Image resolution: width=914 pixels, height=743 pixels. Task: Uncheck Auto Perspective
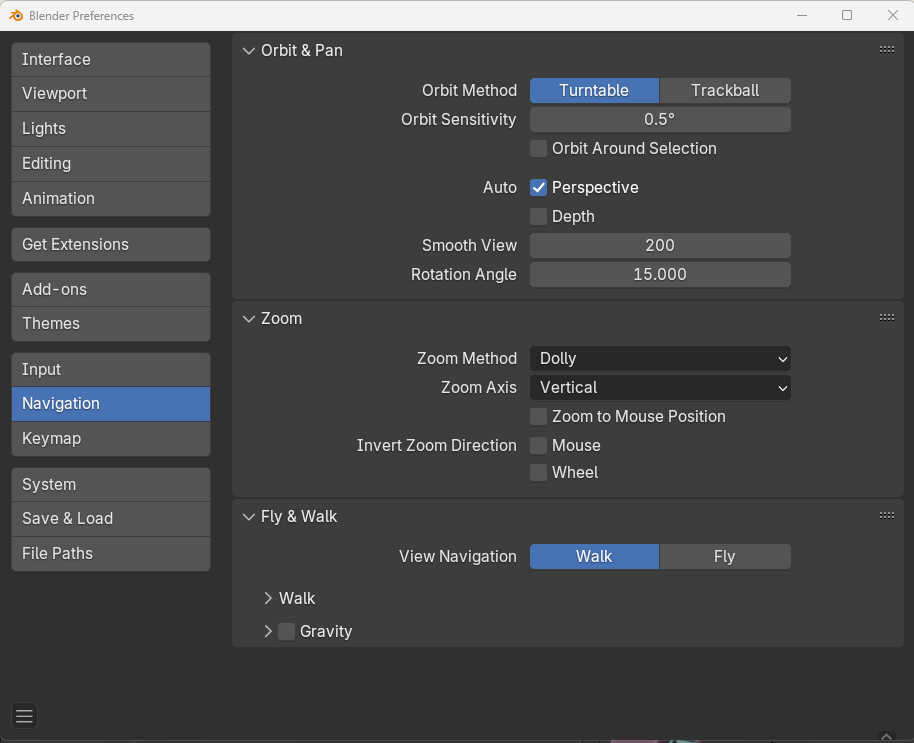pos(539,188)
